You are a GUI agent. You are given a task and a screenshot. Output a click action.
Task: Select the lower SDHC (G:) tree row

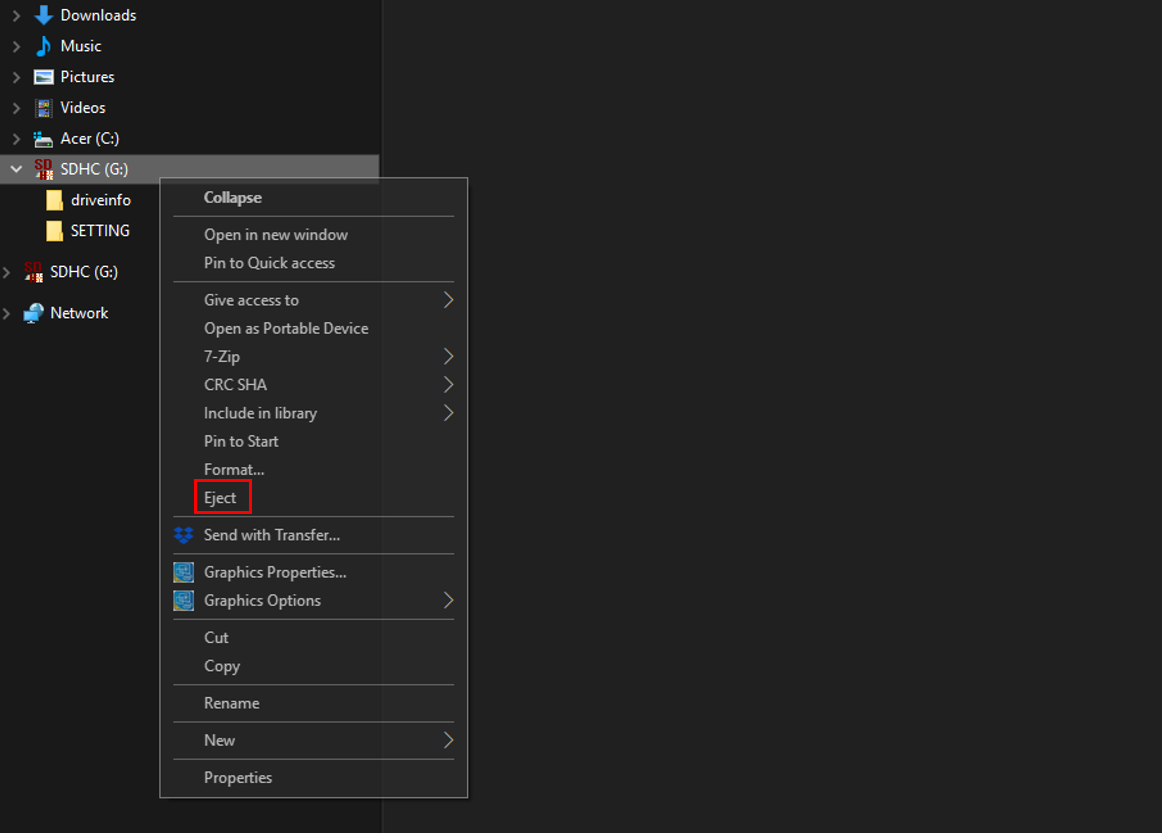pos(84,272)
